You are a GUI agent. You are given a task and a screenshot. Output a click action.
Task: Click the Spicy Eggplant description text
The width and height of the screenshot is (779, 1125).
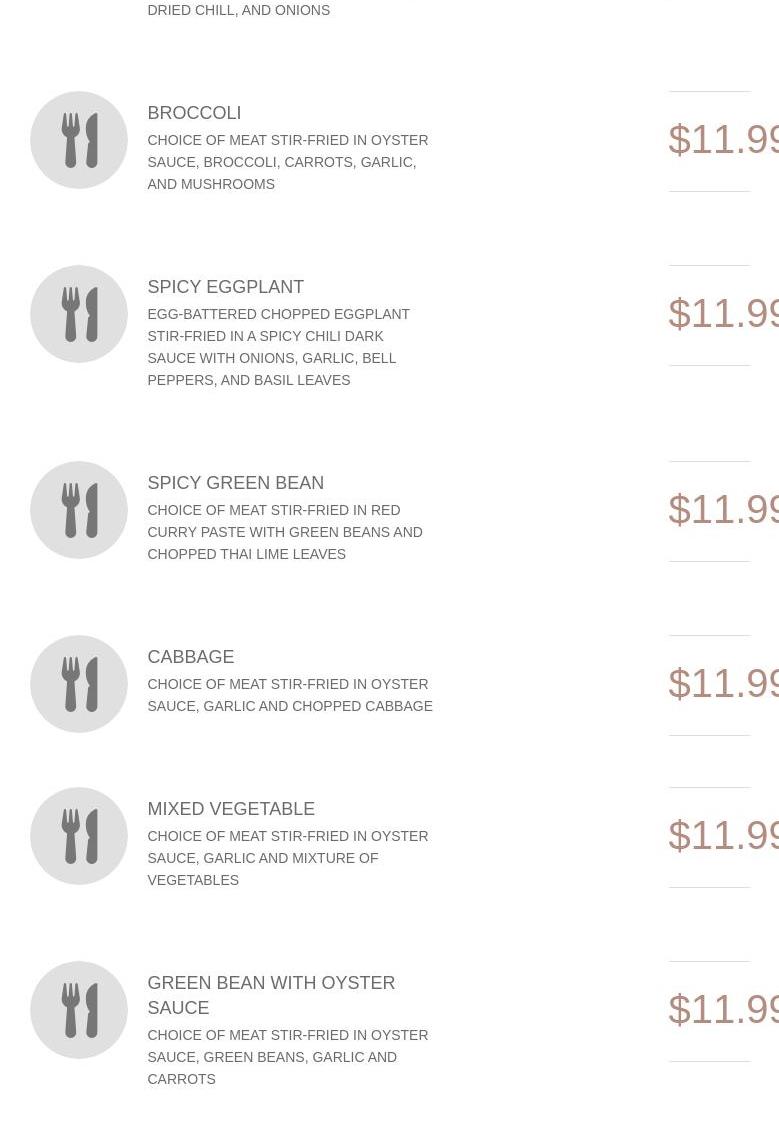click(278, 347)
